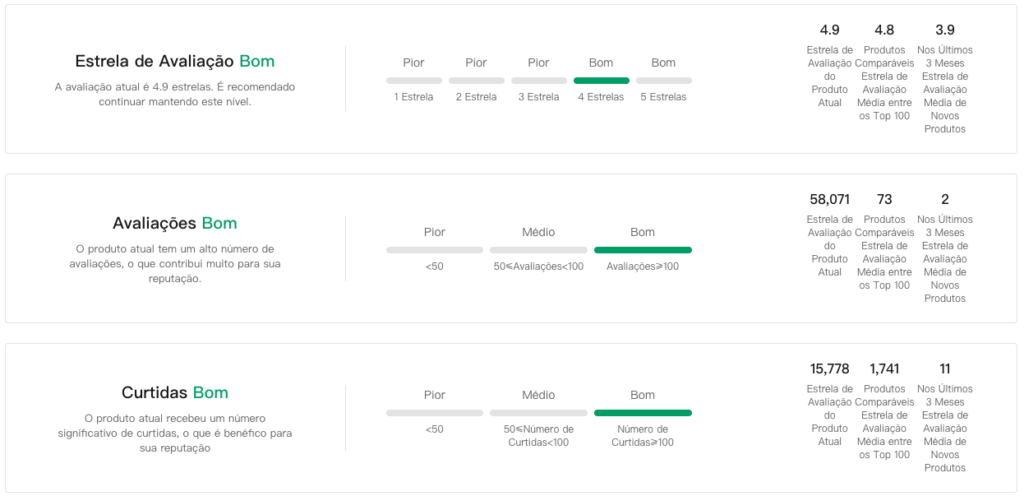Click the 15,778 likes count
The width and height of the screenshot is (1024, 496).
point(829,369)
